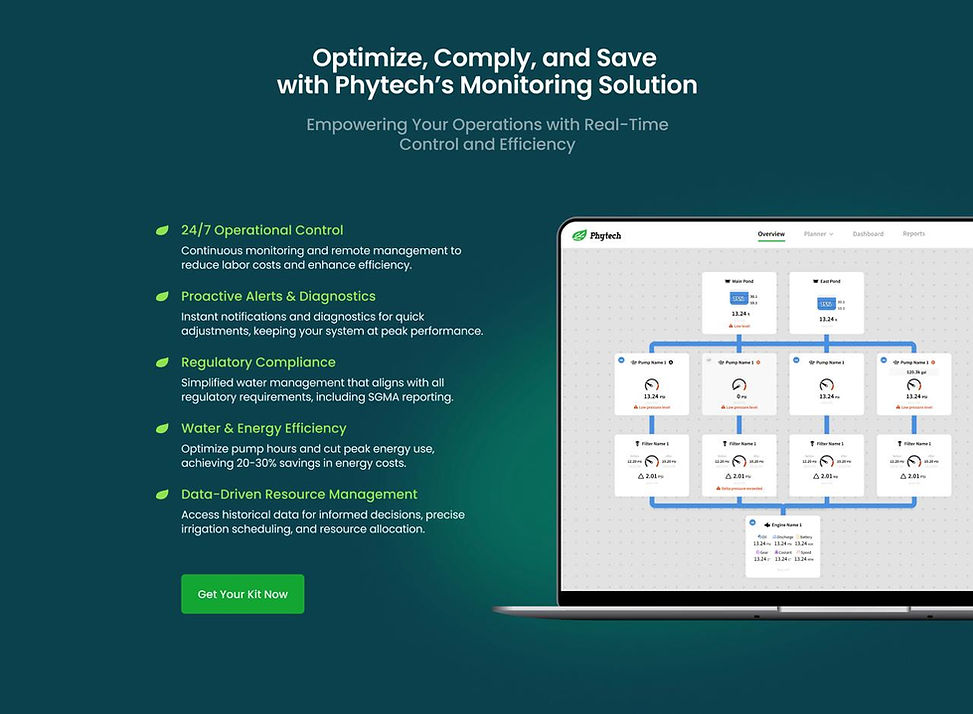973x714 pixels.
Task: Click the blue tank level icon in Main Pond
Action: point(738,299)
